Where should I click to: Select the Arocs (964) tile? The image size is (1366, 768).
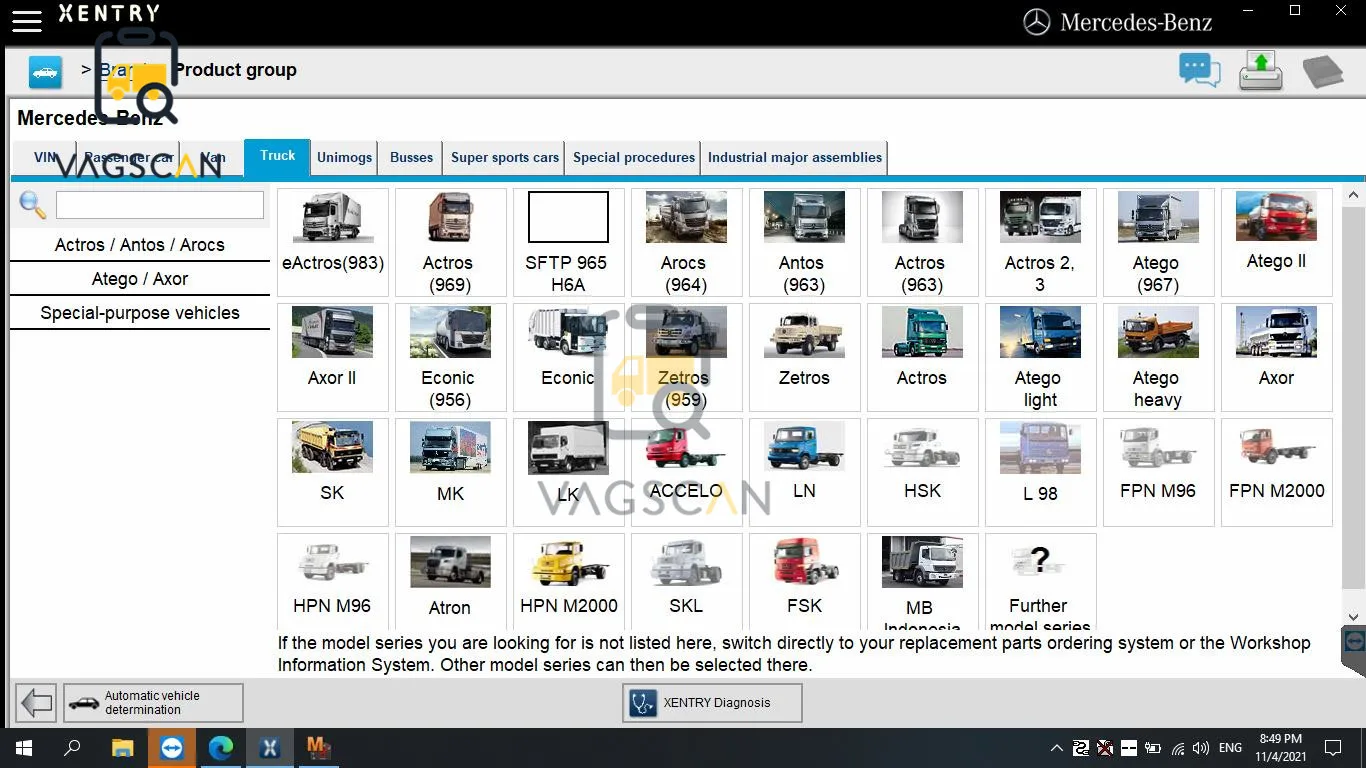point(687,242)
